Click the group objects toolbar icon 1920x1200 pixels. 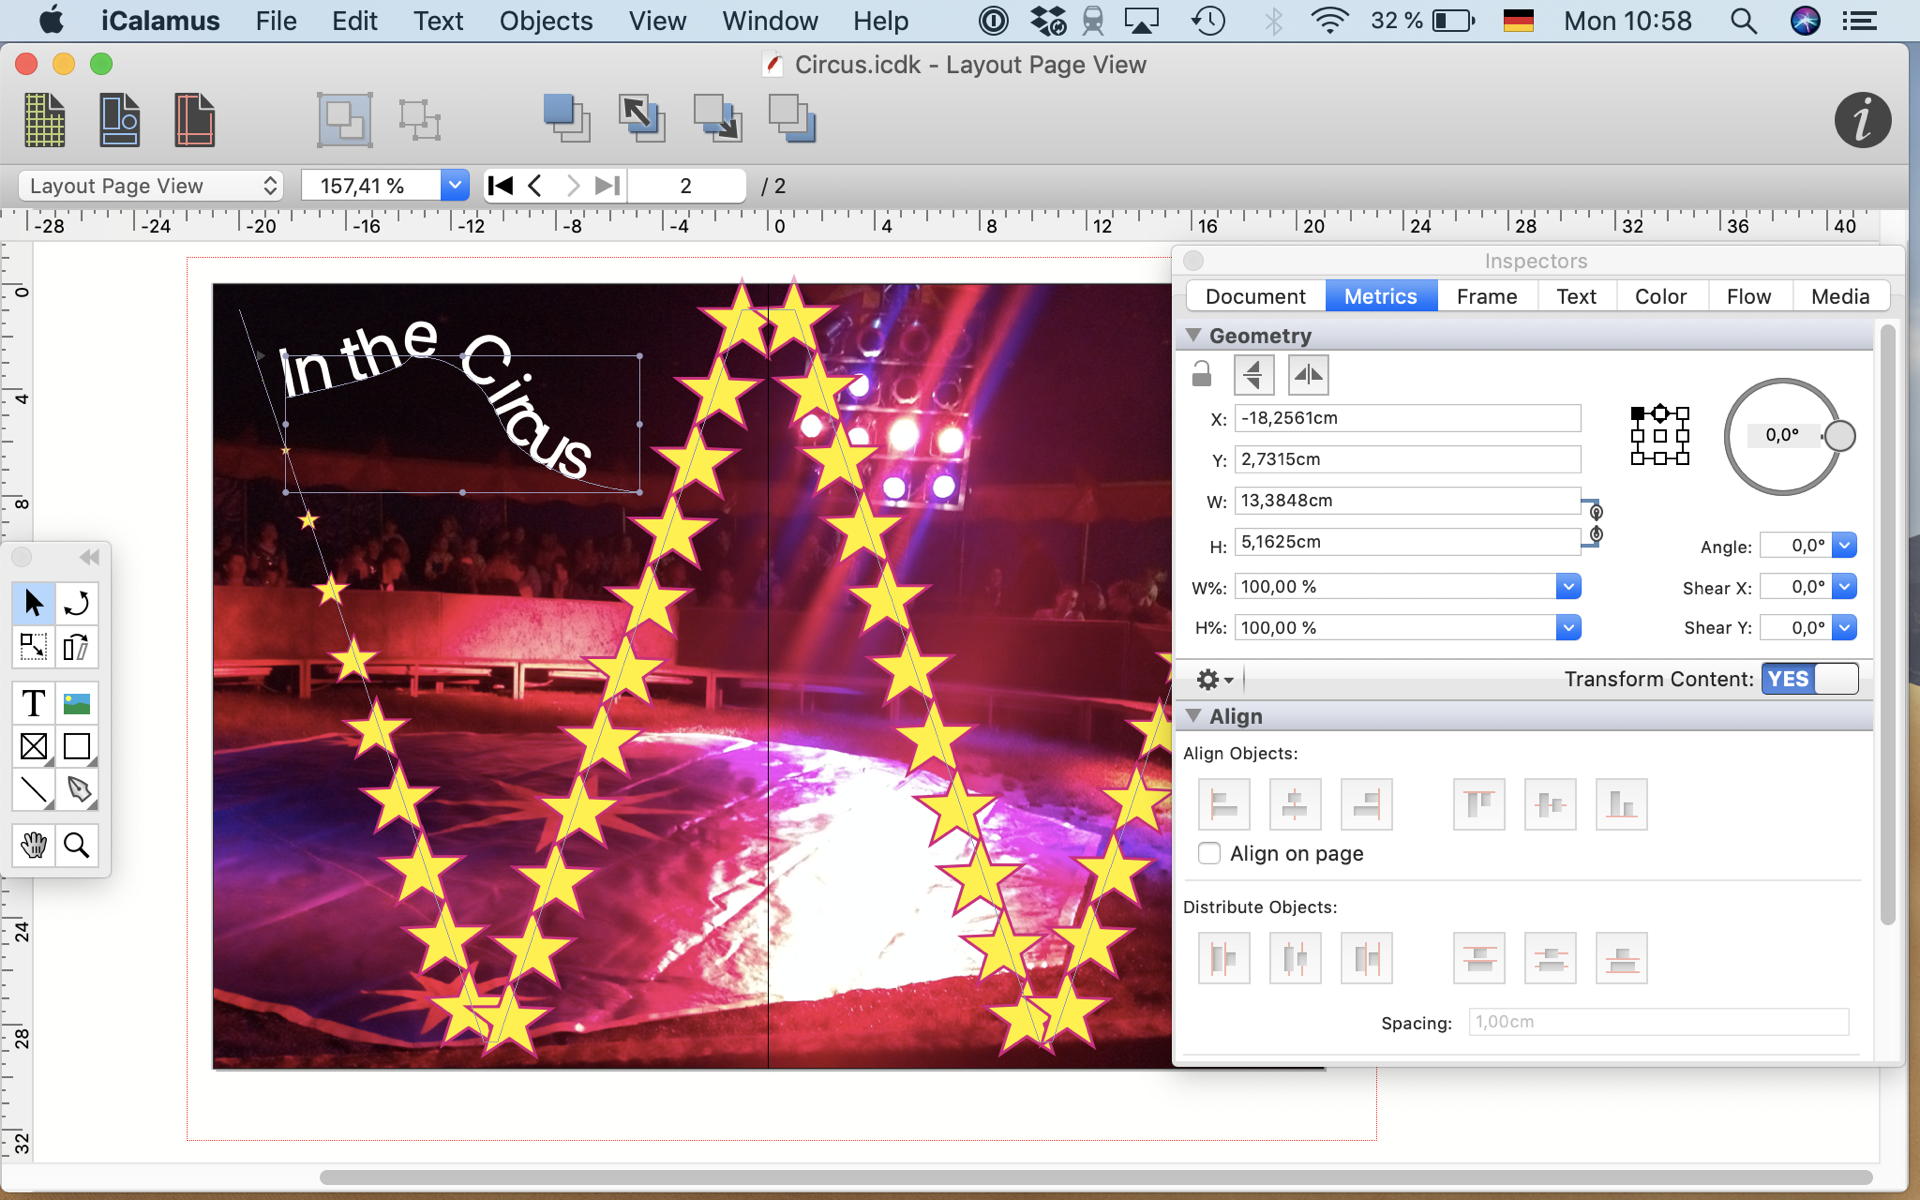[x=345, y=120]
